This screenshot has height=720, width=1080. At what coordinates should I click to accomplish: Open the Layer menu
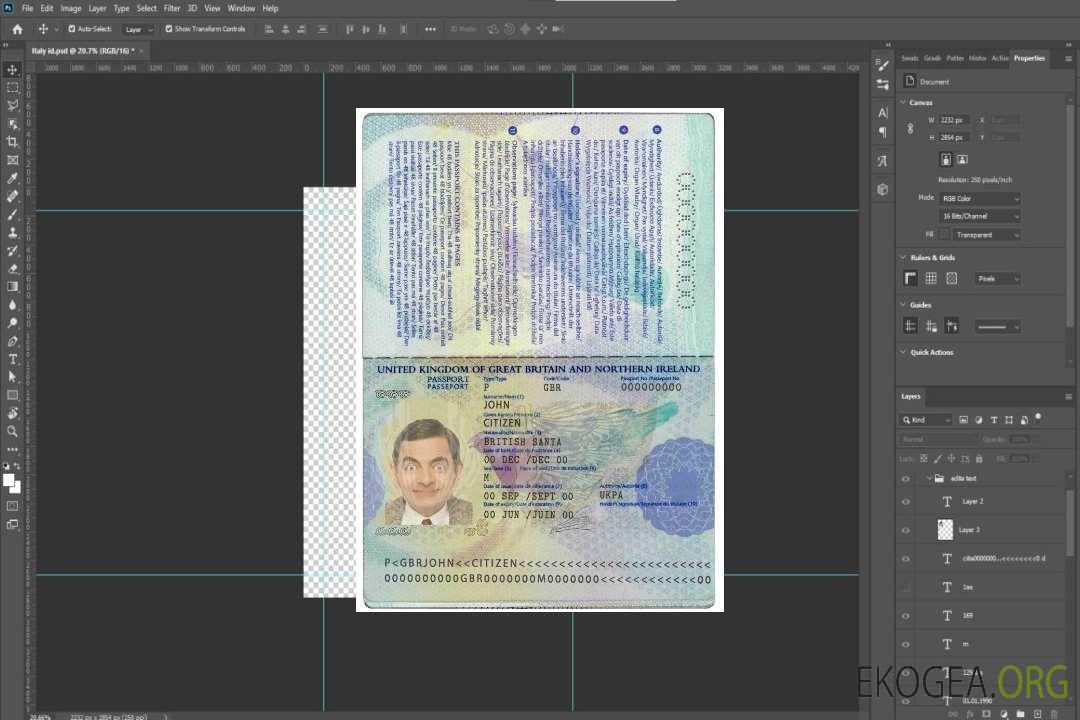click(97, 8)
